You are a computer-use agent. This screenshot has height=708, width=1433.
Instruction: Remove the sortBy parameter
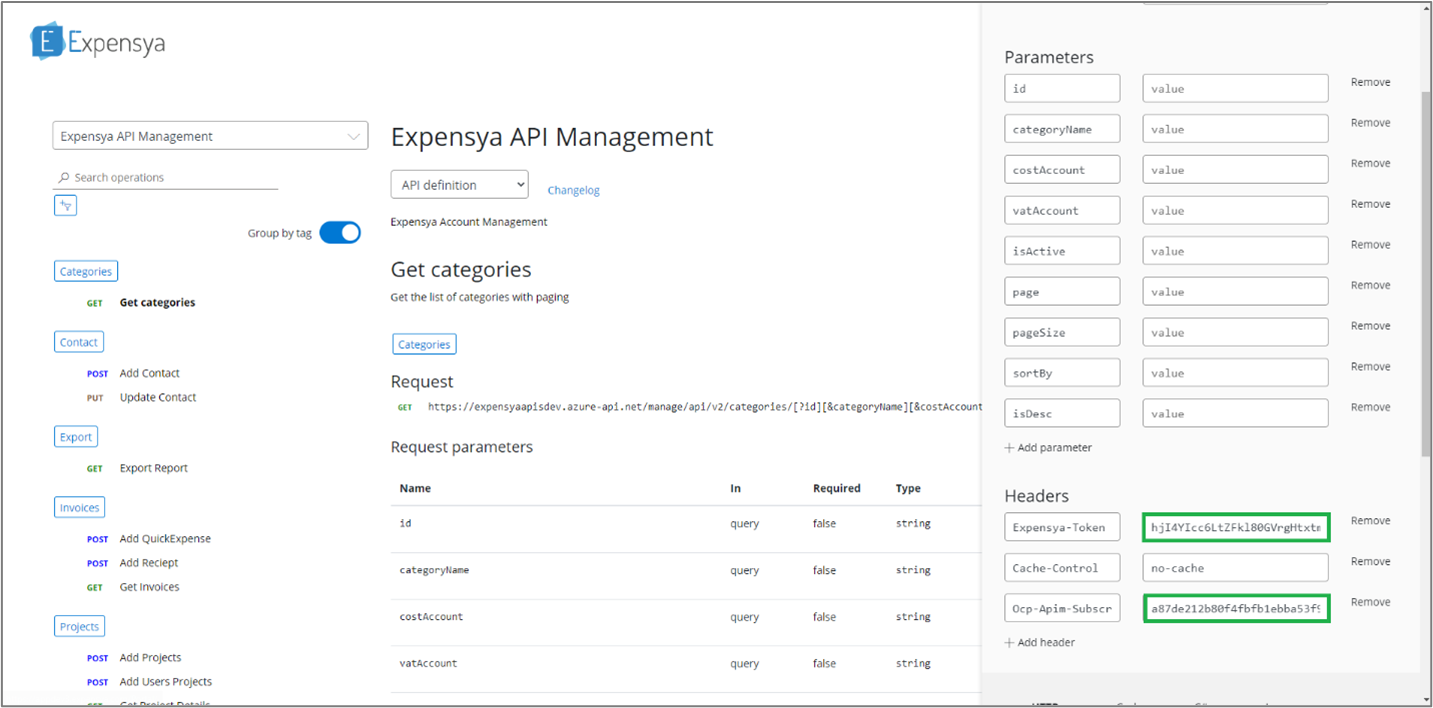[x=1370, y=367]
